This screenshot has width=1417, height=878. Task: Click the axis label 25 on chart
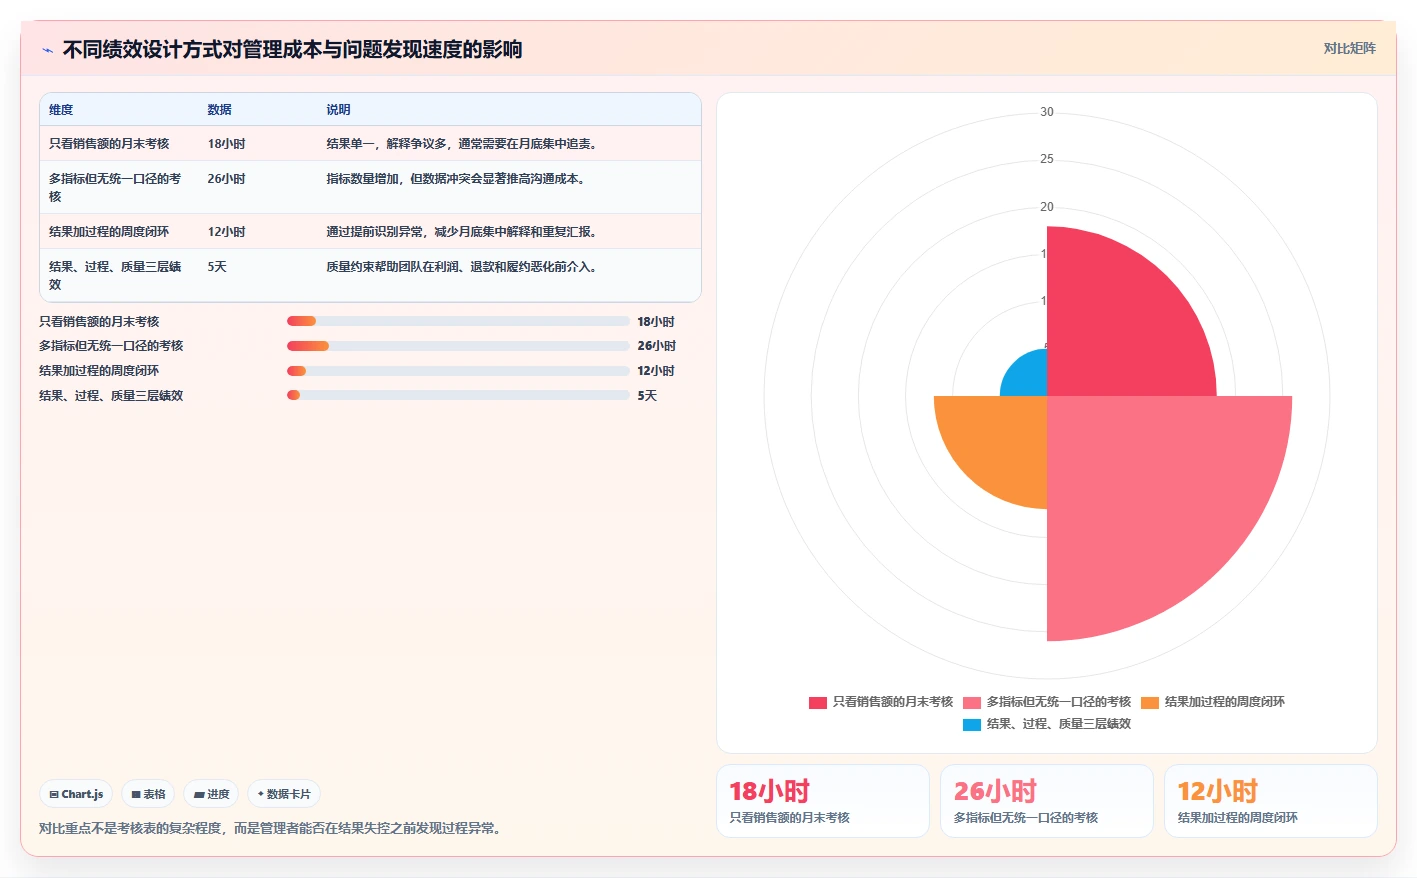[x=1047, y=159]
